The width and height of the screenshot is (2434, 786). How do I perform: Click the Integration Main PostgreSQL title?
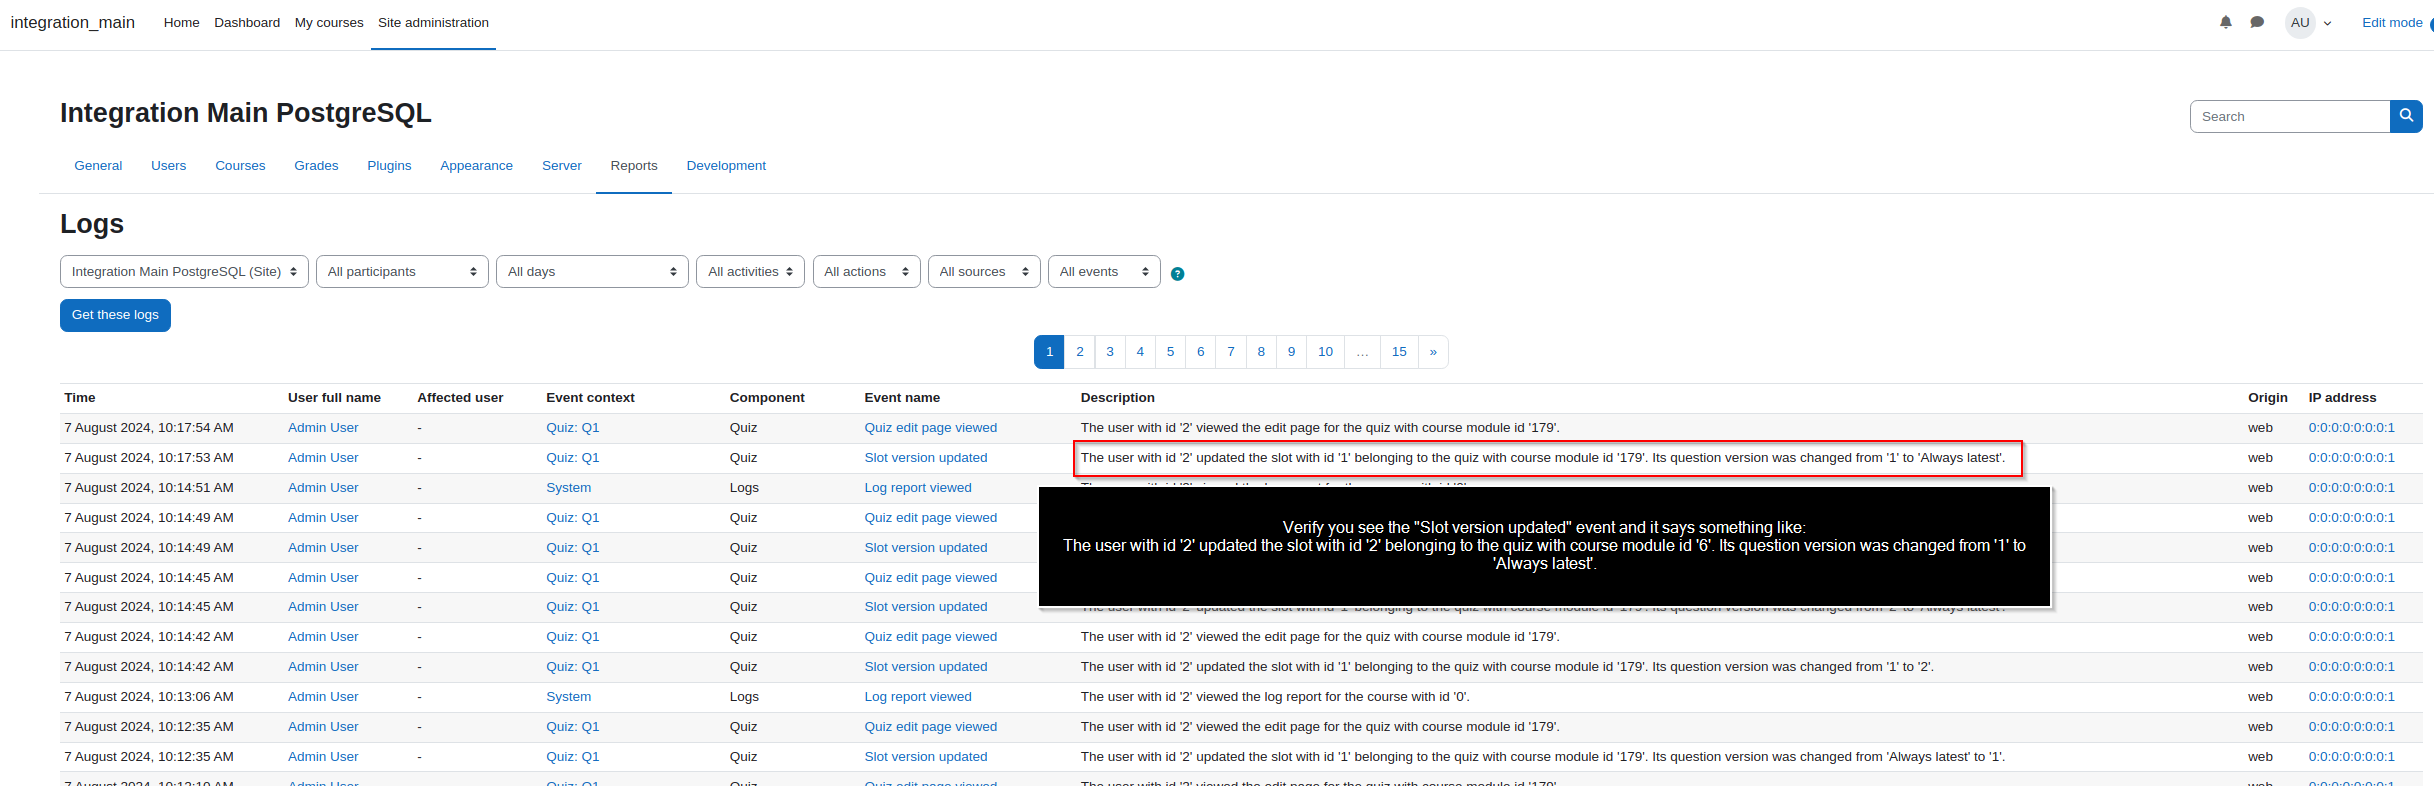point(246,113)
